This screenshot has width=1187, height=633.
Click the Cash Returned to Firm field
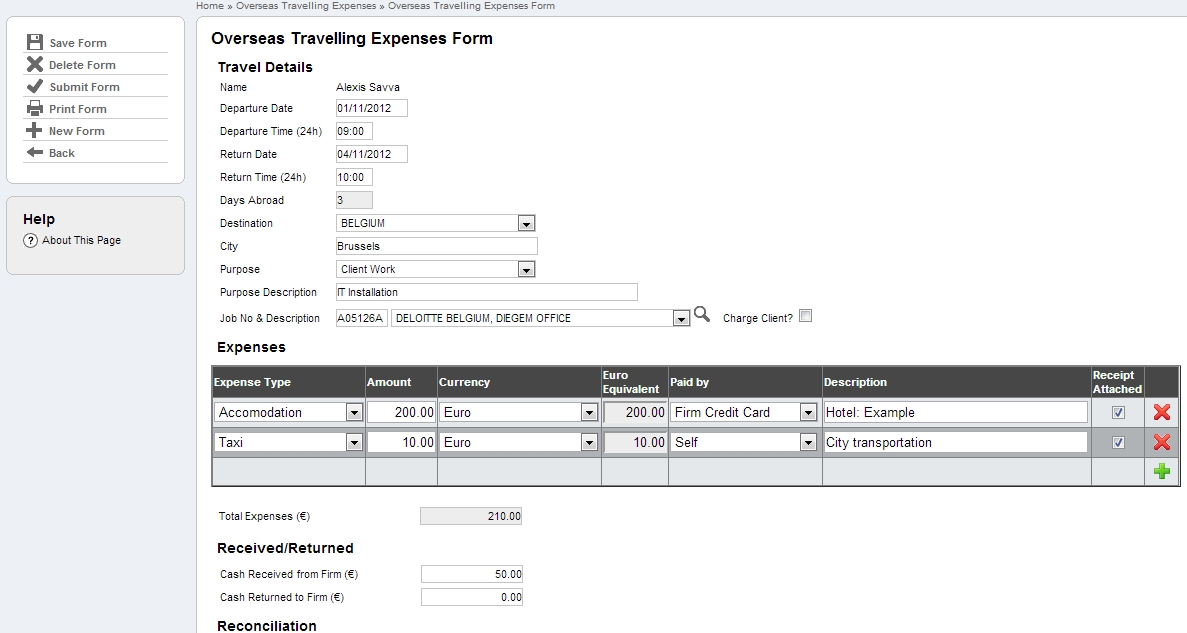(472, 597)
